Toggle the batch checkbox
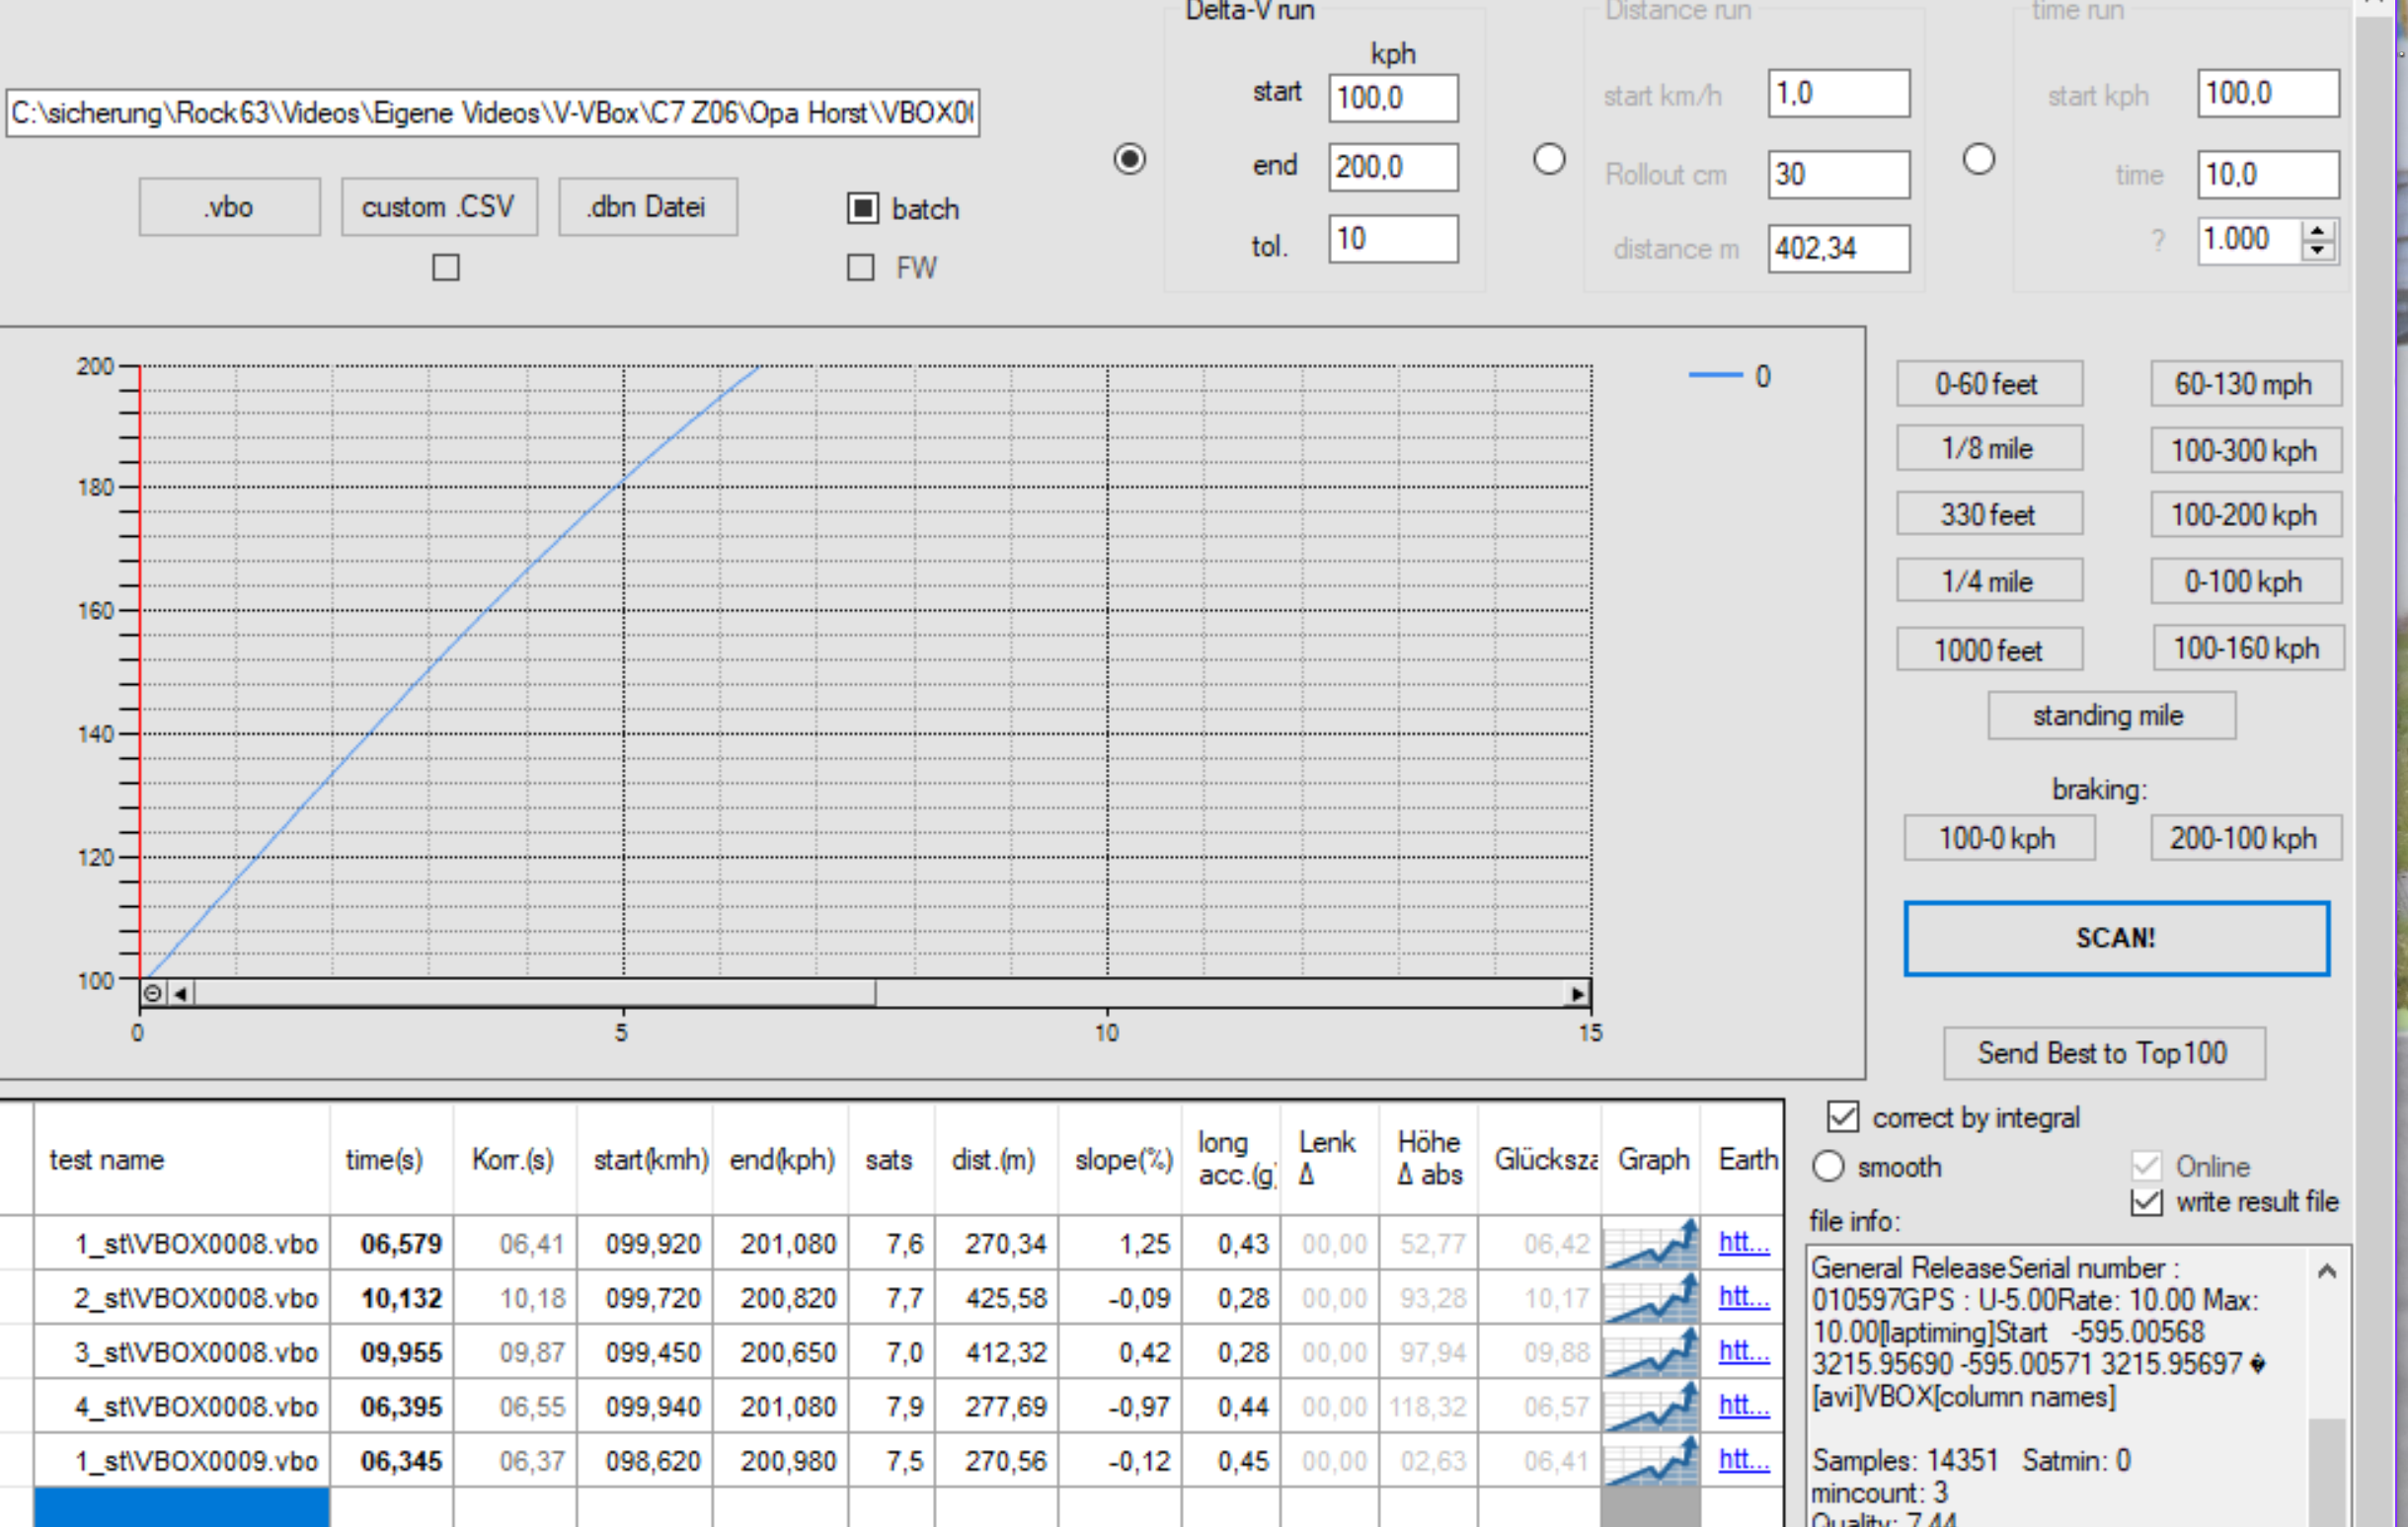The height and width of the screenshot is (1527, 2408). tap(862, 208)
